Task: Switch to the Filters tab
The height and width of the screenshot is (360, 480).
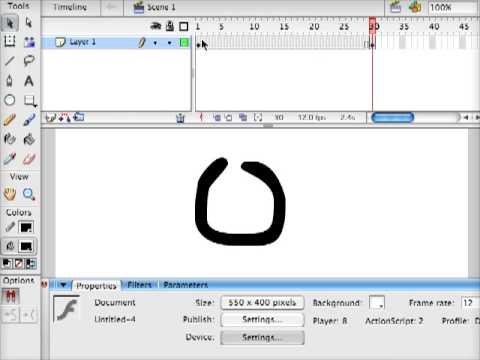Action: [139, 285]
